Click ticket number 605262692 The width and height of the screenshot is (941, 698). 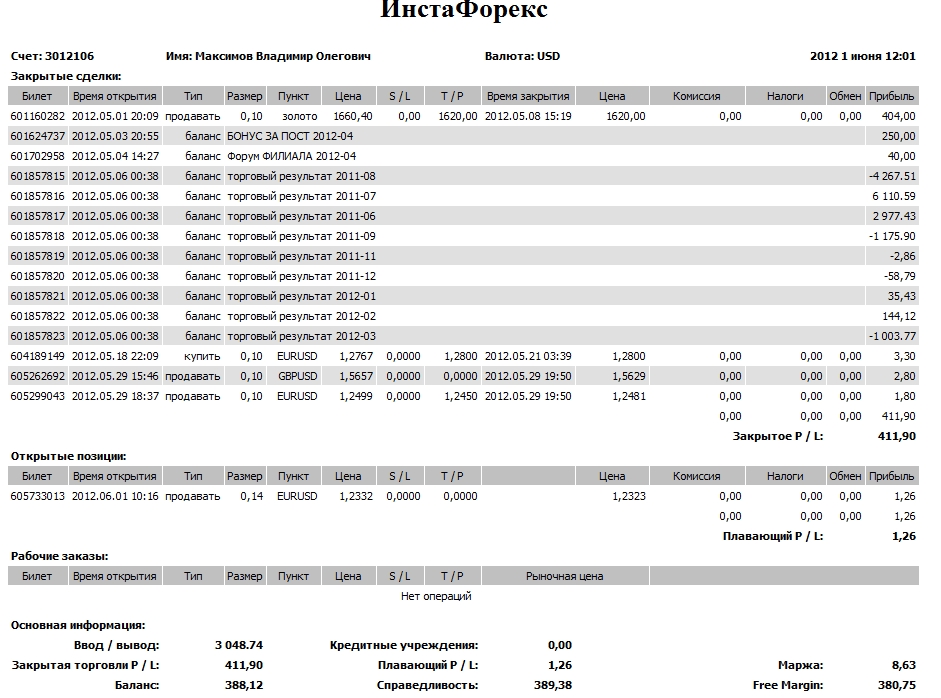[x=38, y=376]
